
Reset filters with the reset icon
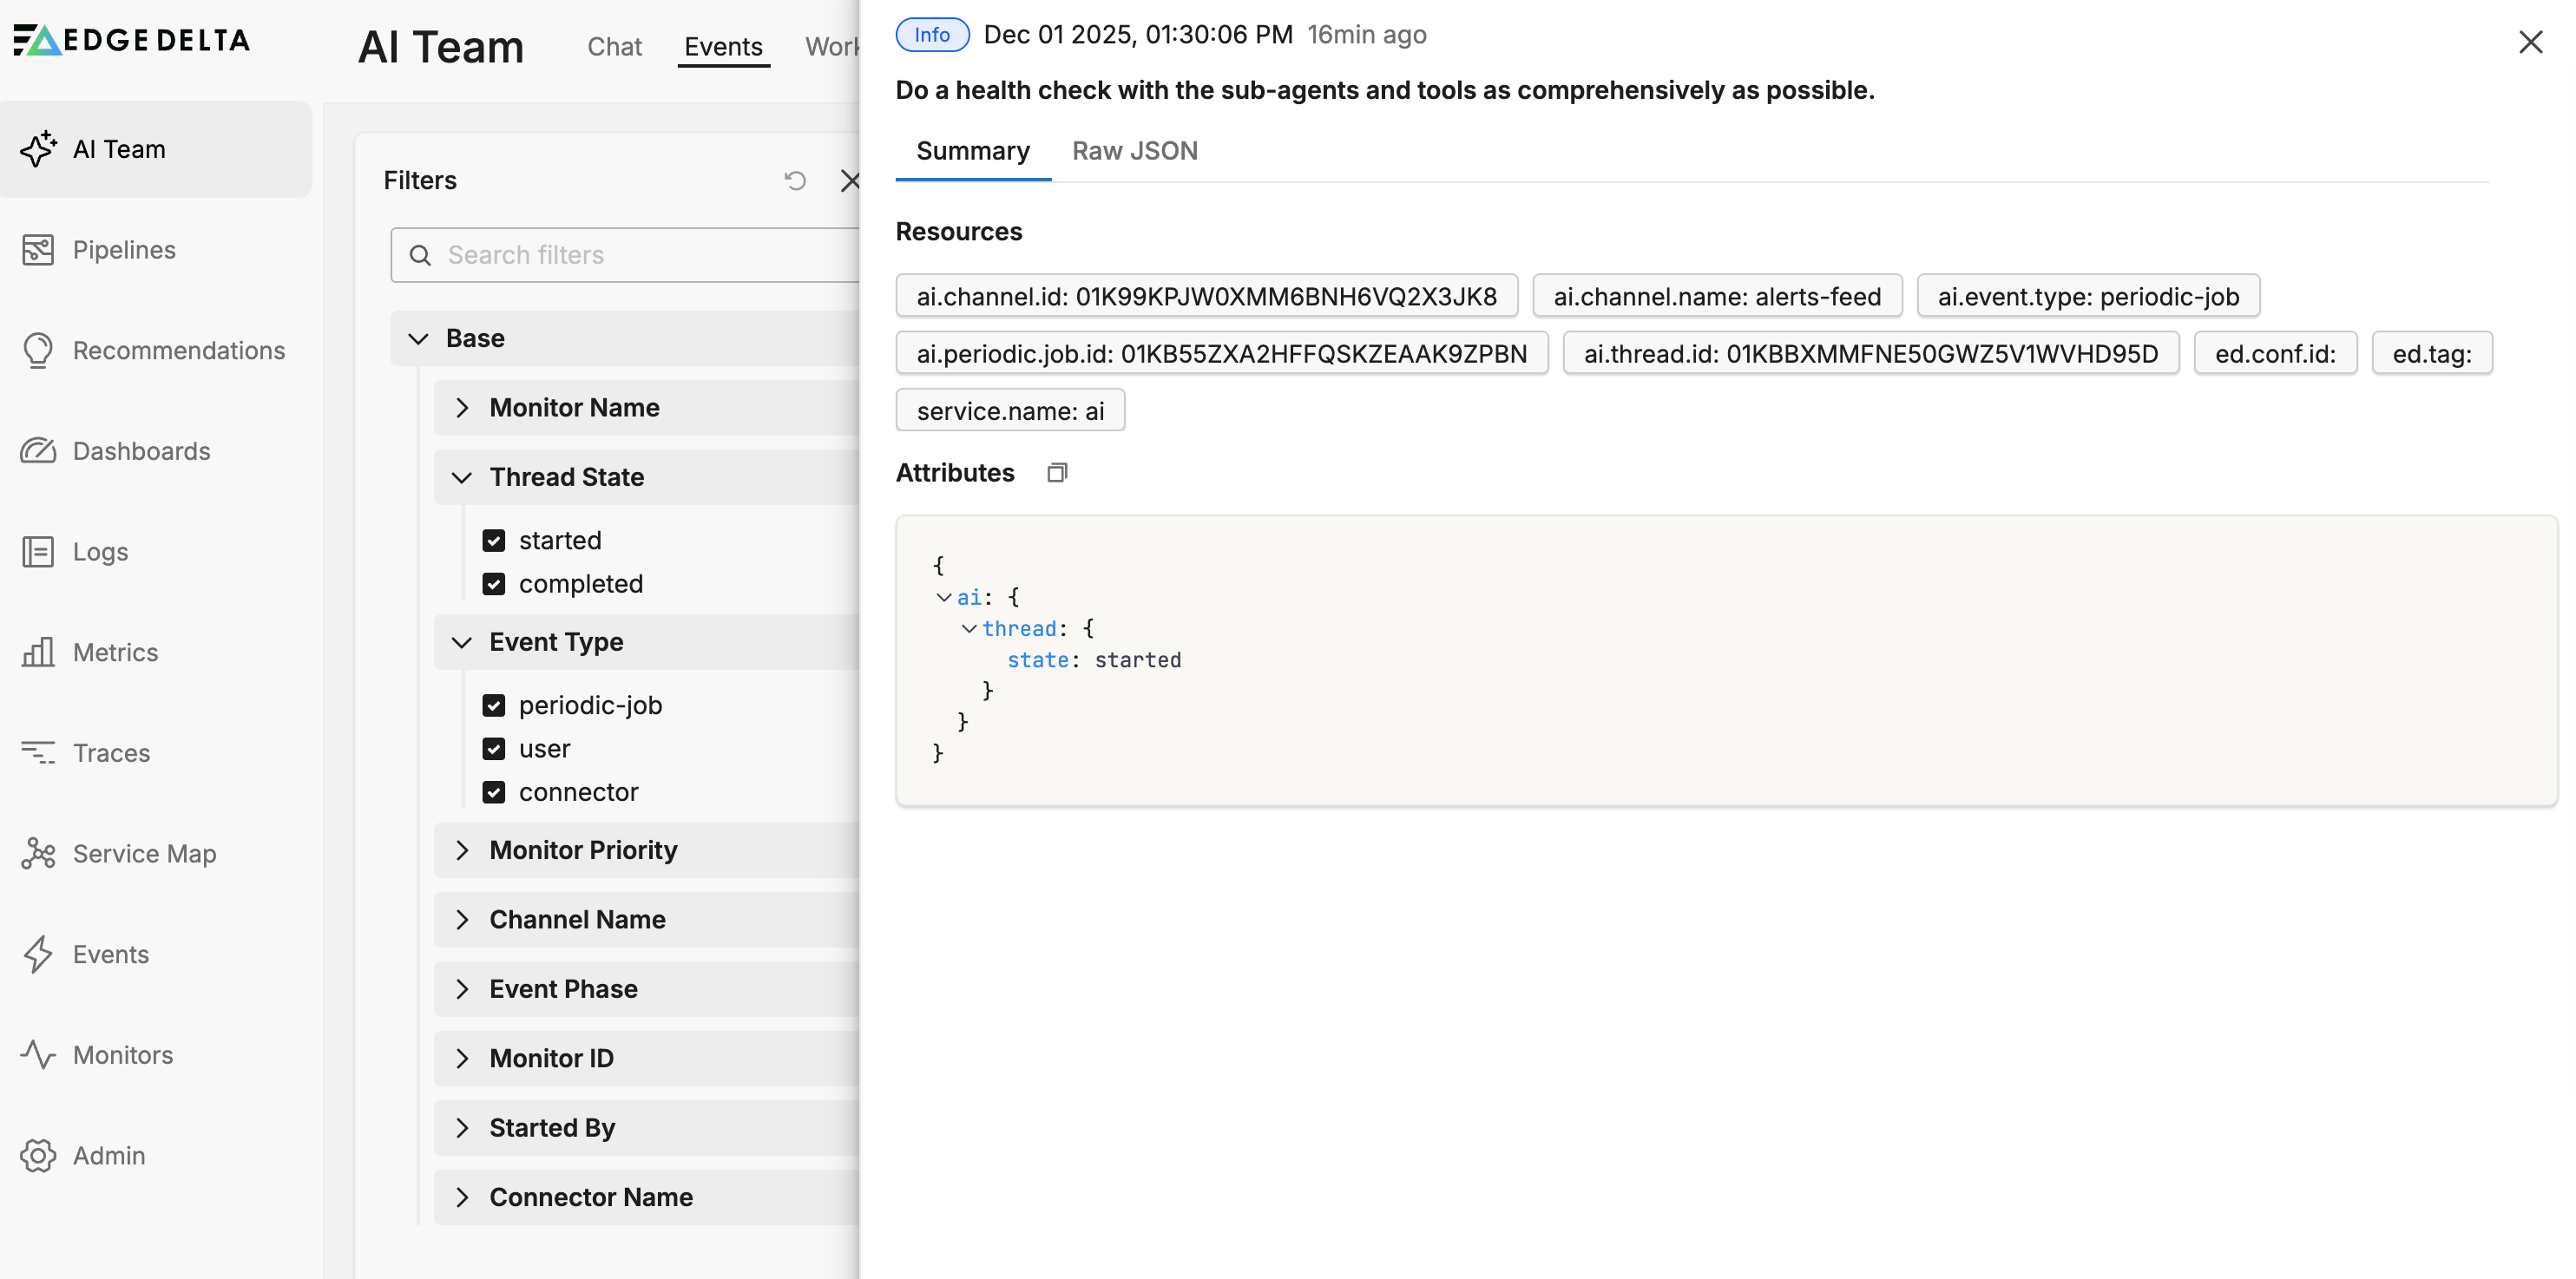point(794,180)
